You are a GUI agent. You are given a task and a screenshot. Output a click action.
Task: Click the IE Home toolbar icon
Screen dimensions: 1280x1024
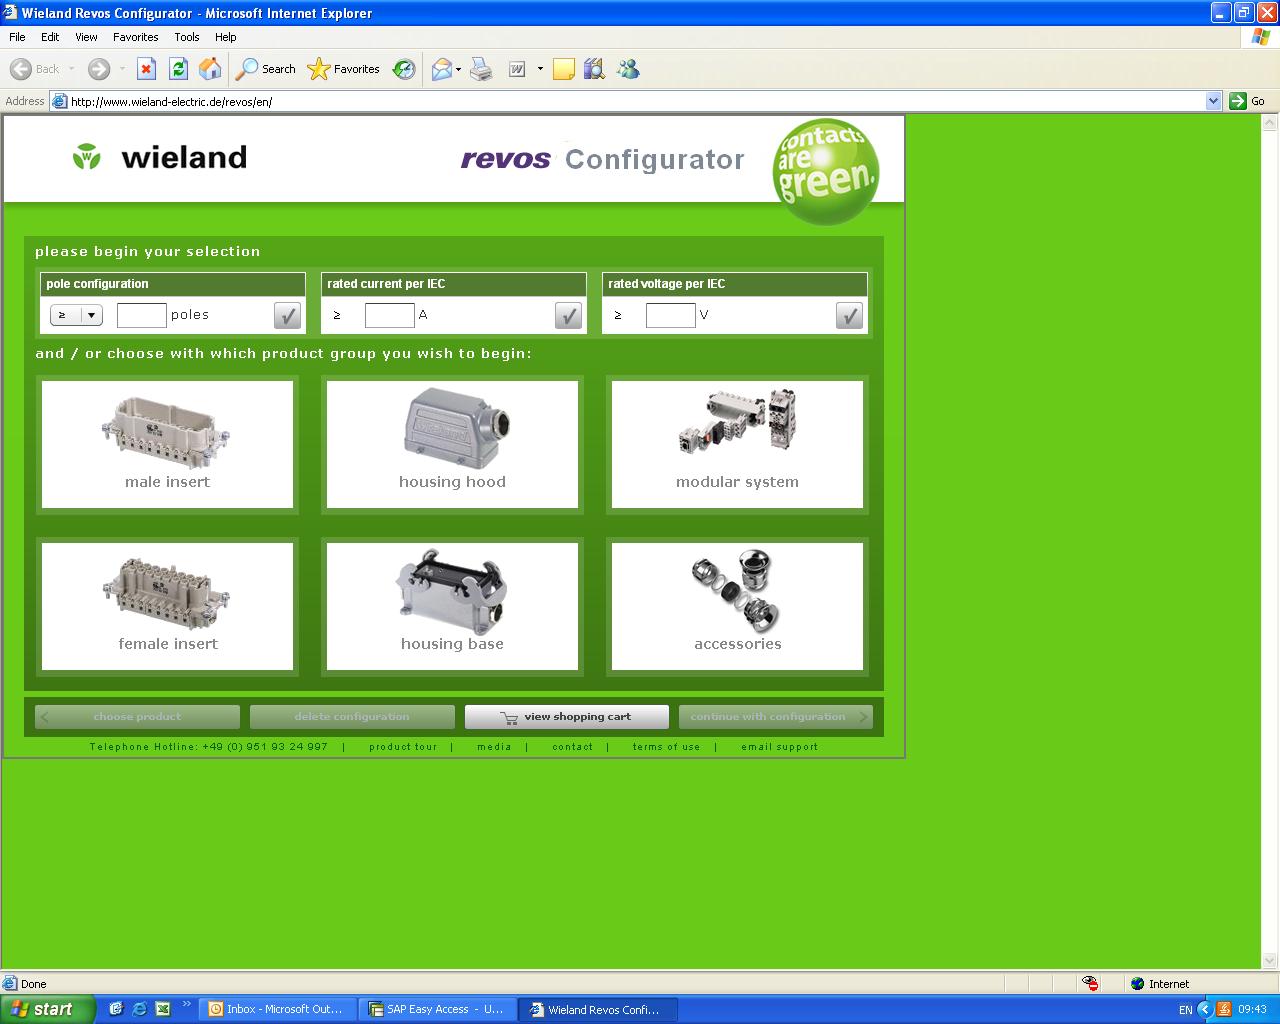click(x=210, y=69)
